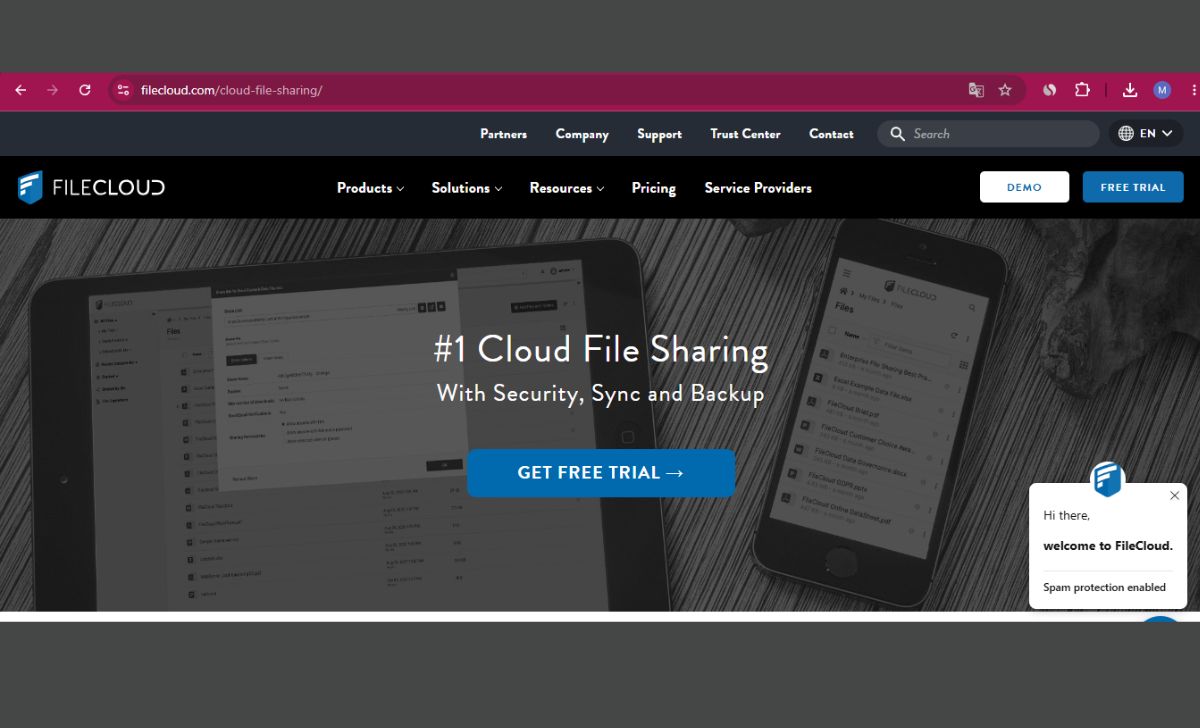Open the Support link
The width and height of the screenshot is (1200, 728).
point(659,134)
